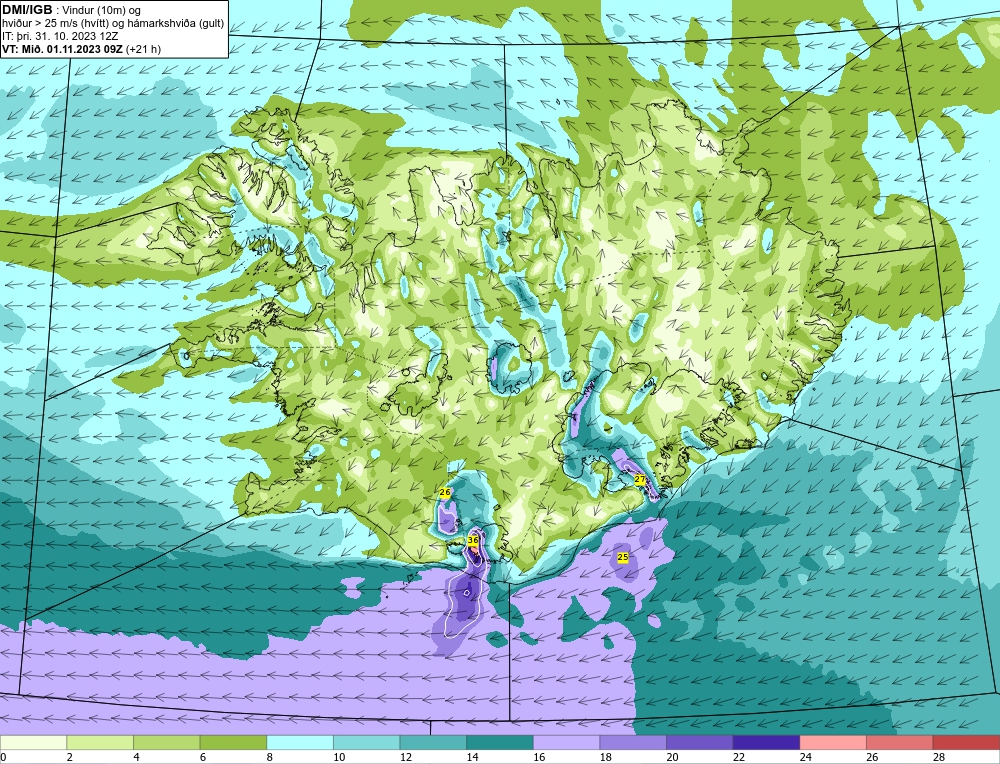
Task: Click the 24–26 m/s pink swatch
Action: pos(833,743)
